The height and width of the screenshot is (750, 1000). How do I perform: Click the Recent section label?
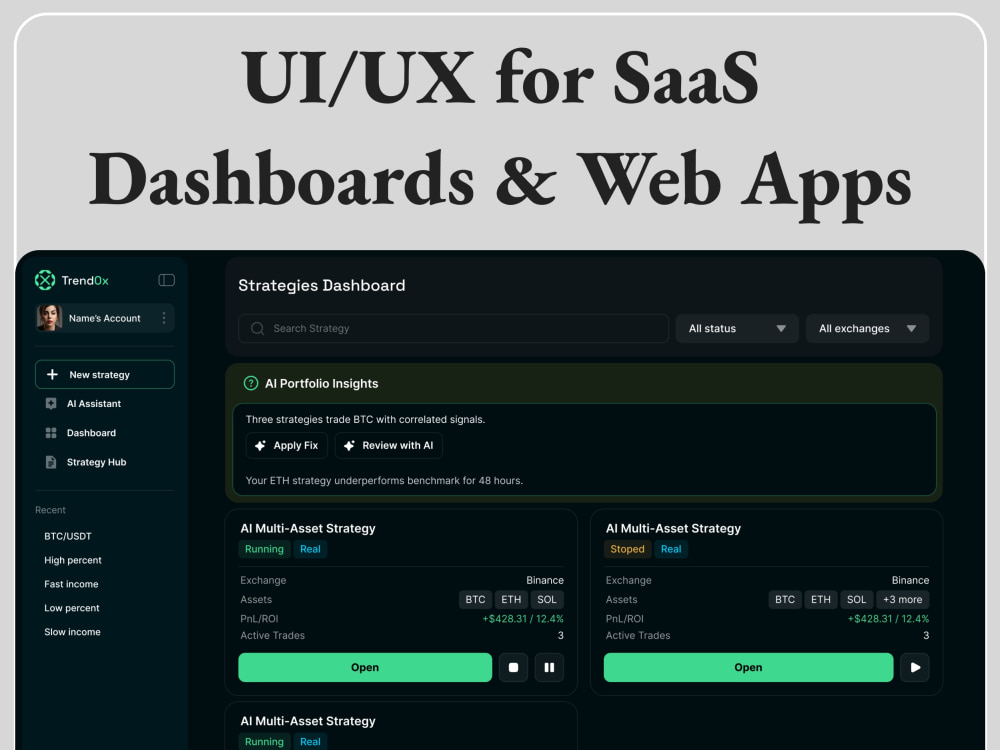[50, 510]
